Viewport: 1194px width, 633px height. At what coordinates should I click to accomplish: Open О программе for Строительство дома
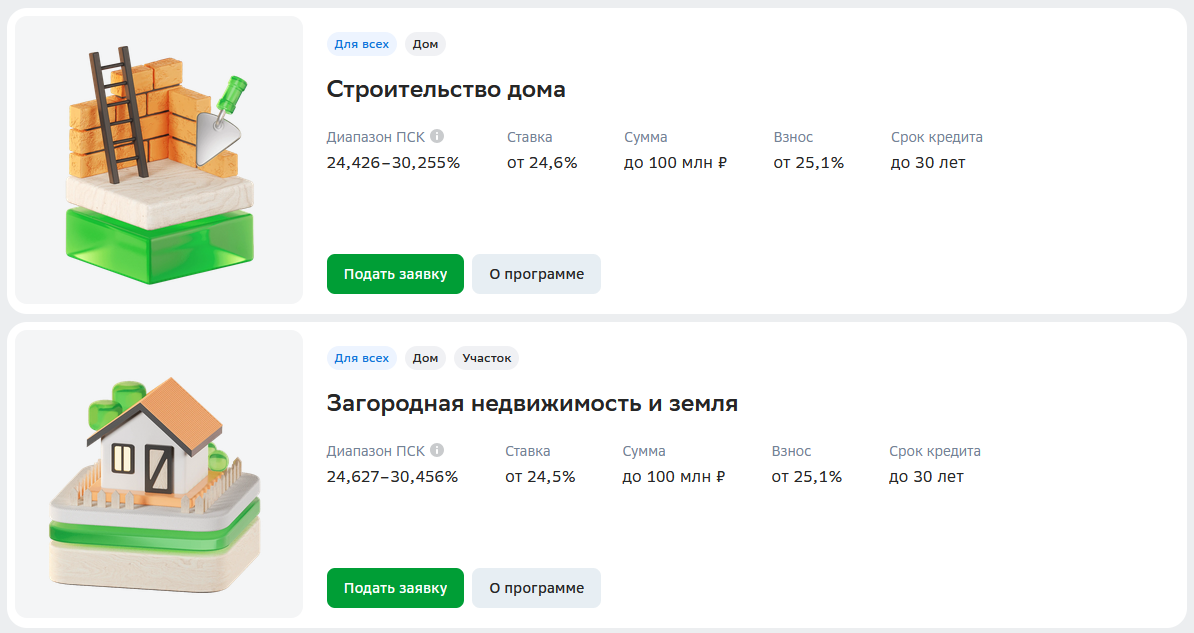tap(536, 273)
